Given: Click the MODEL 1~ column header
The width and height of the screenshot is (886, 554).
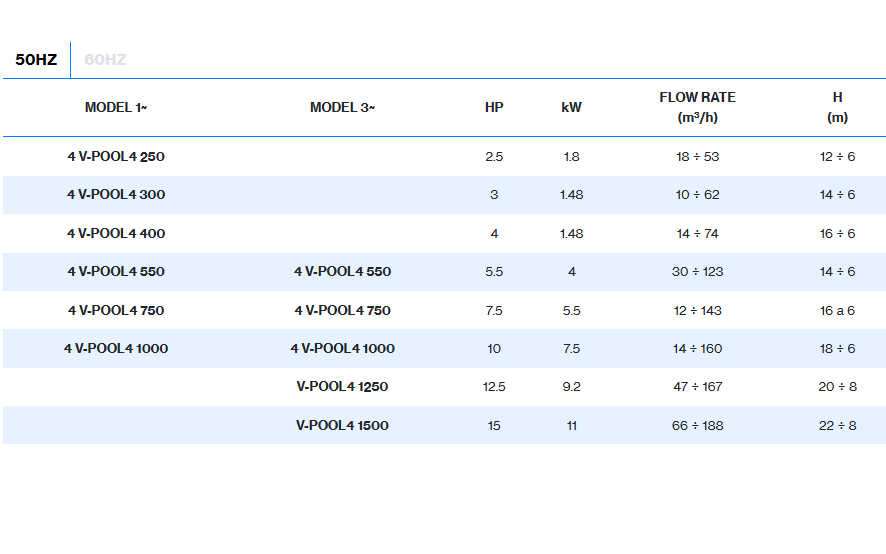Looking at the screenshot, I should tap(116, 108).
